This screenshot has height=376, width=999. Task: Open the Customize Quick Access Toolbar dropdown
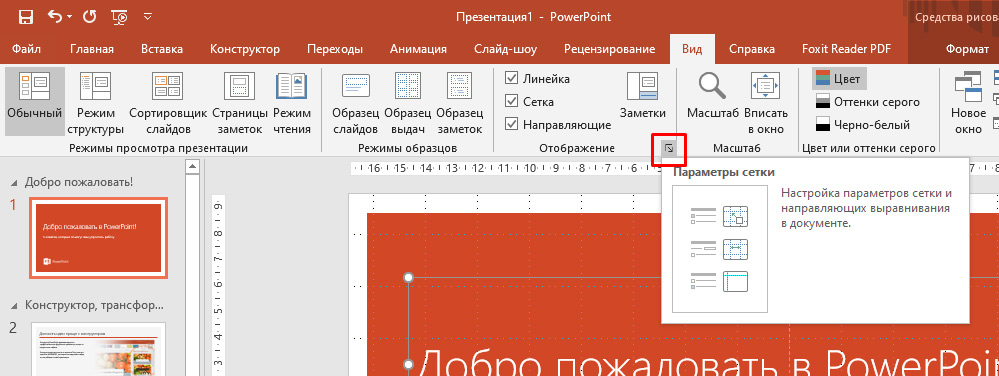pos(148,17)
